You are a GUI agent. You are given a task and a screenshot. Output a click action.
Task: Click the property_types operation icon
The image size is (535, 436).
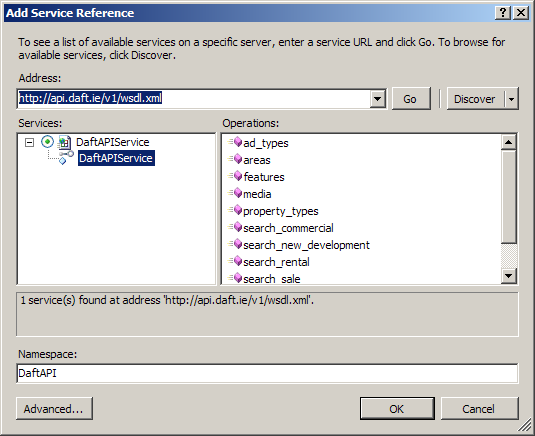click(x=235, y=210)
